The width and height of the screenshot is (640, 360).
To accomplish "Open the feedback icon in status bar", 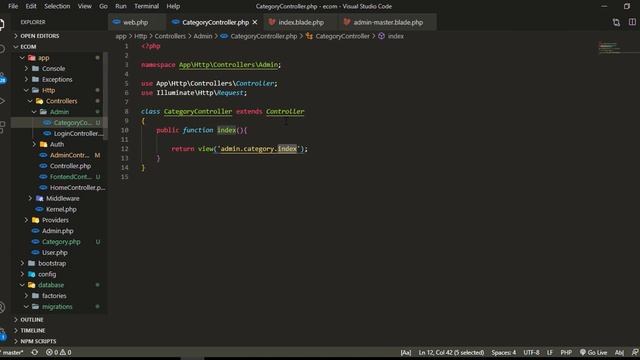I will 635,352.
